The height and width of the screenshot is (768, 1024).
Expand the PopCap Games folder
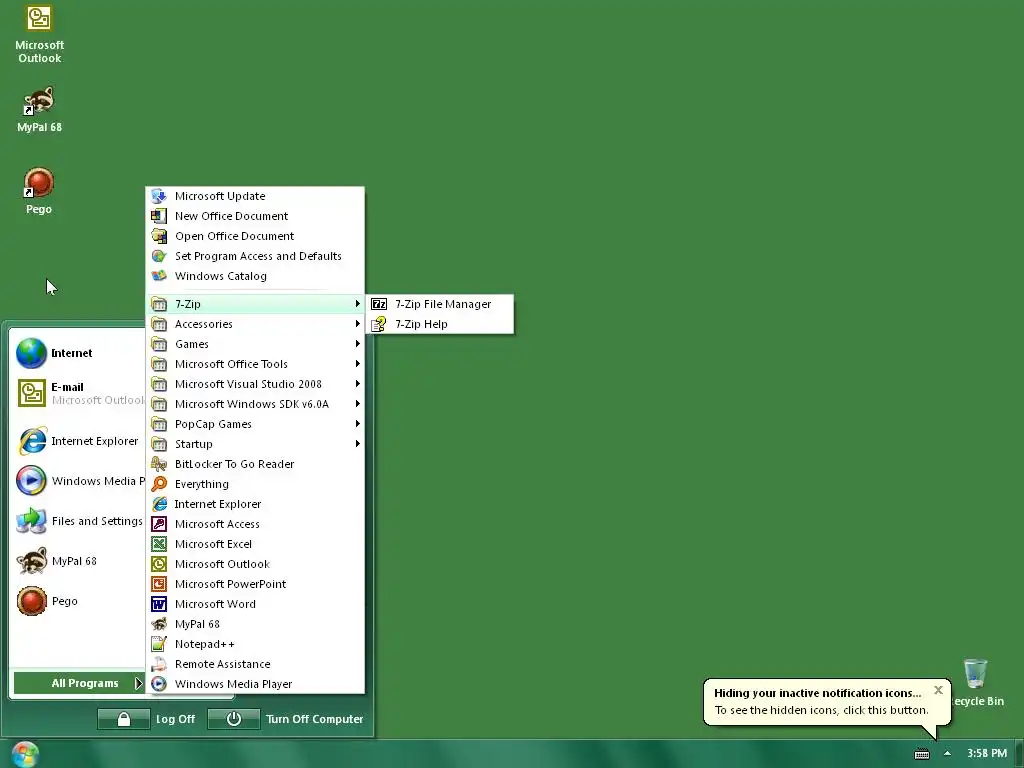click(255, 424)
